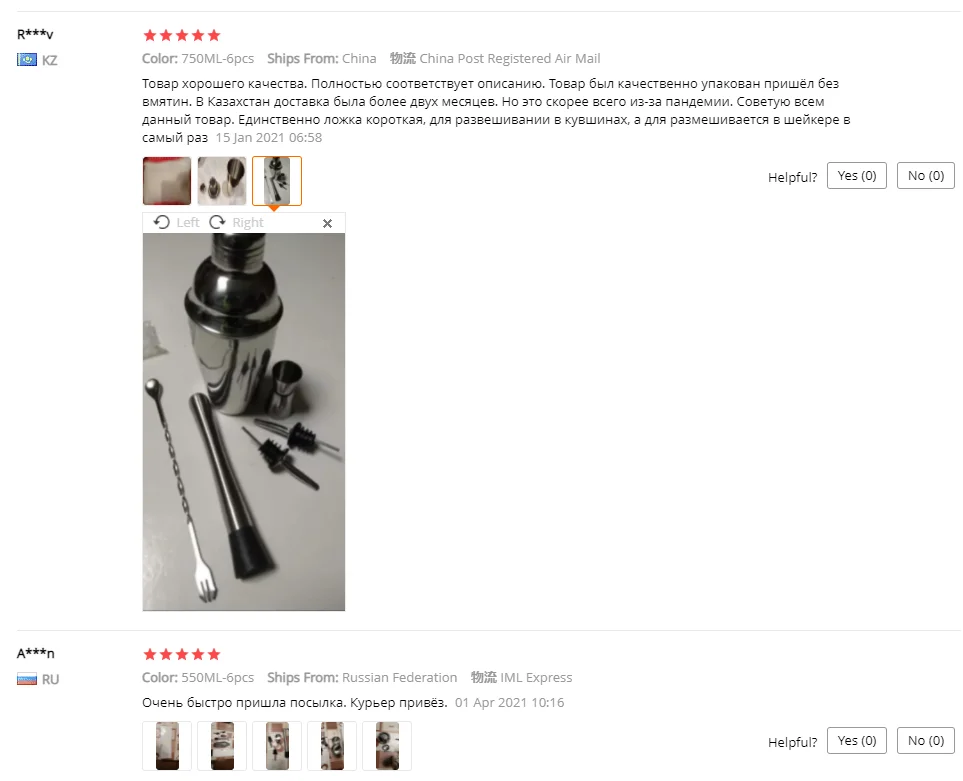Image resolution: width=963 pixels, height=781 pixels.
Task: Vote No on R***v's review helpfulness
Action: point(926,176)
